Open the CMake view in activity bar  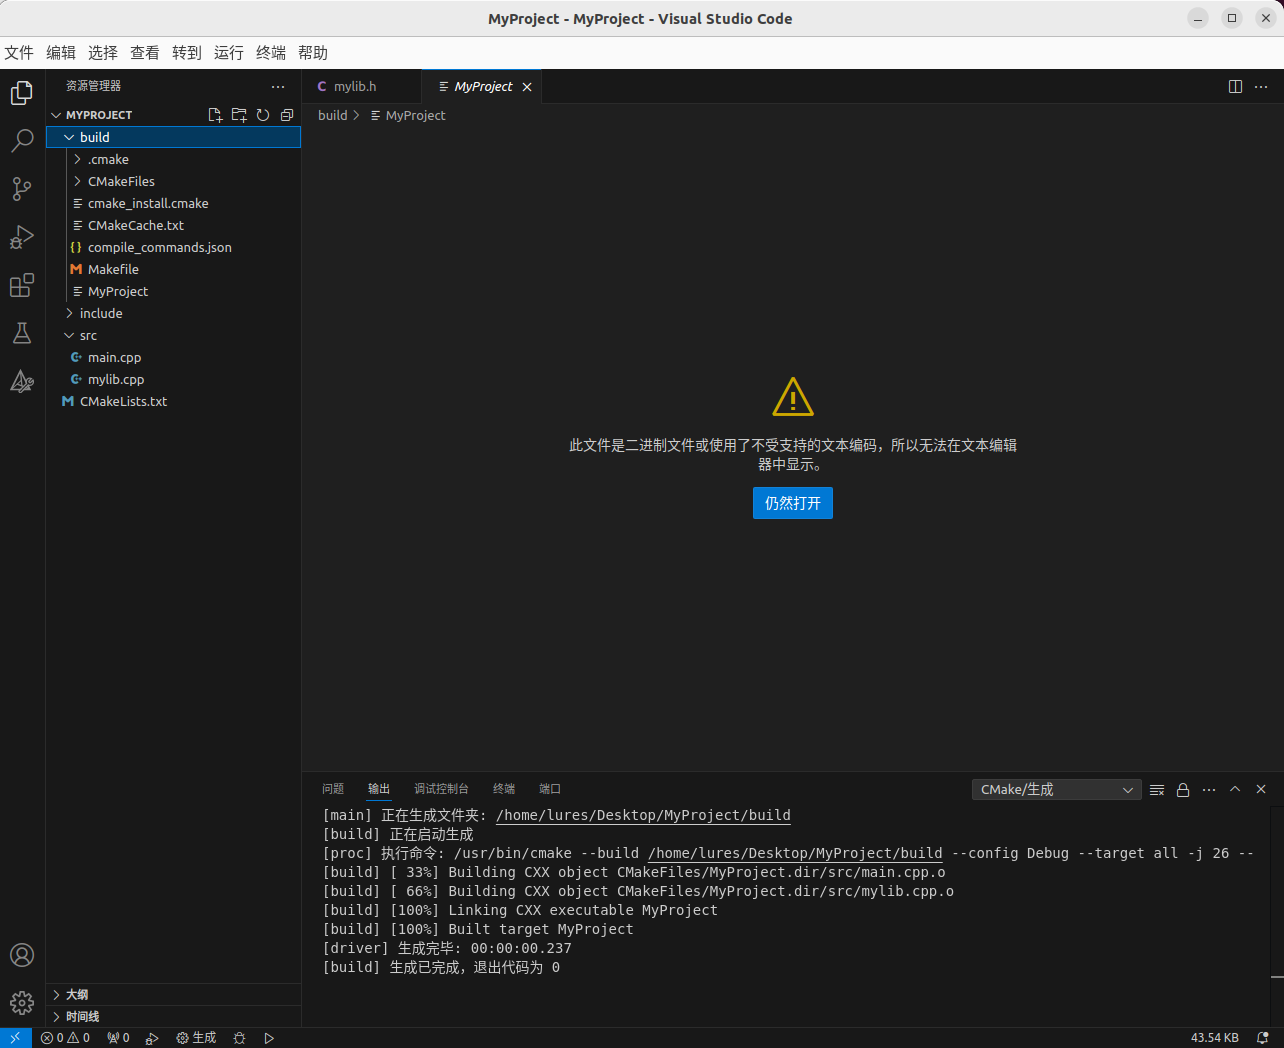(22, 381)
